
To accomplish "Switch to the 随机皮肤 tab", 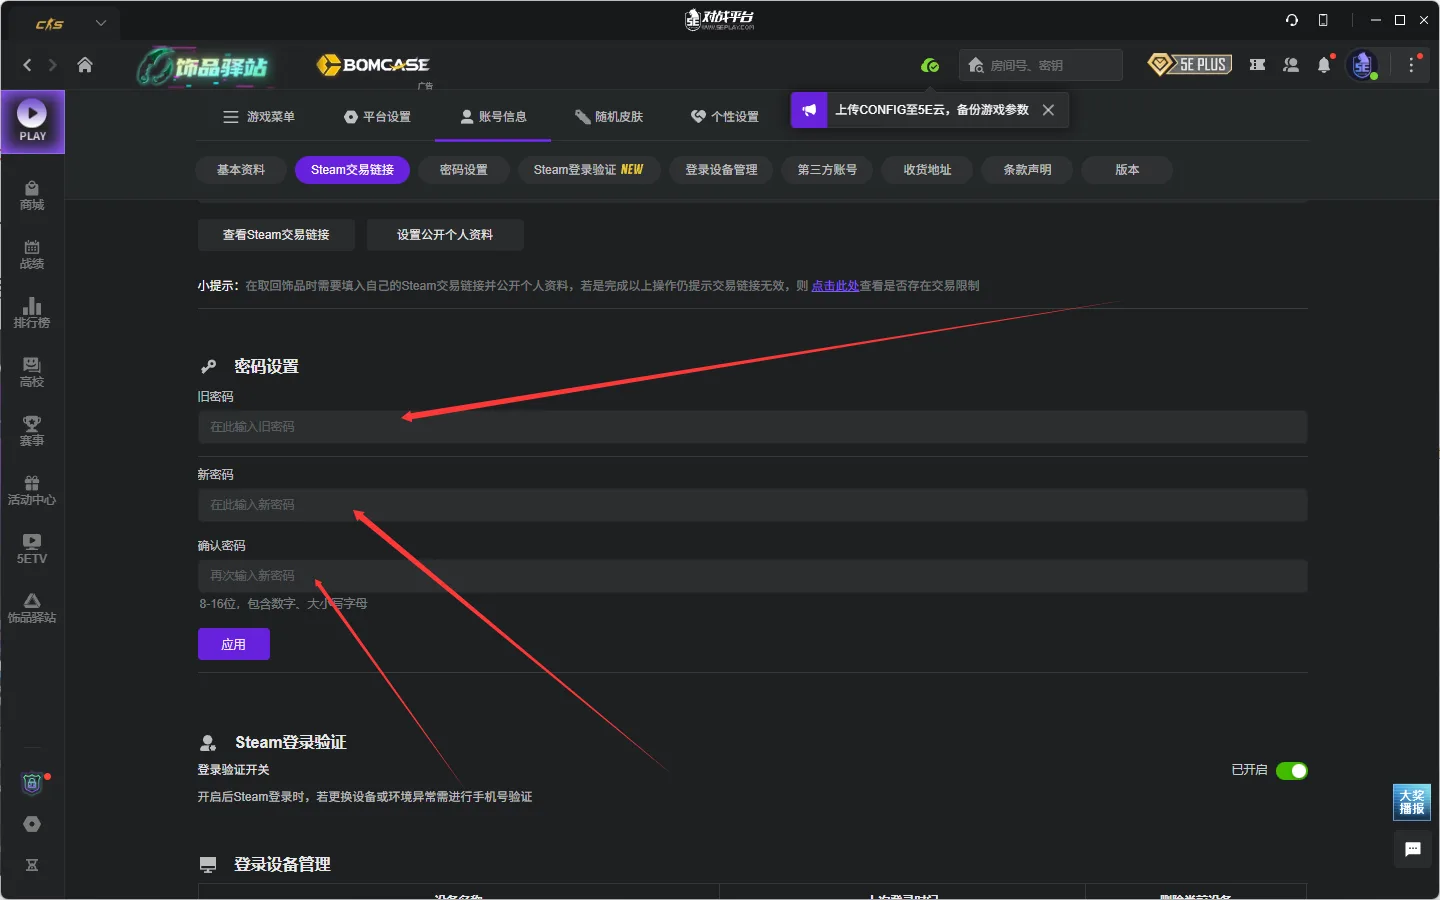I will (609, 117).
